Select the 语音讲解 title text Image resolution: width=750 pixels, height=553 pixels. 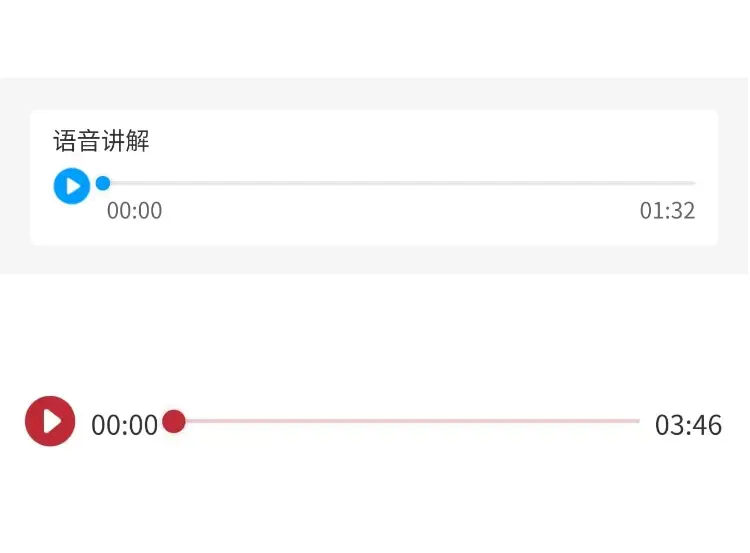(101, 141)
